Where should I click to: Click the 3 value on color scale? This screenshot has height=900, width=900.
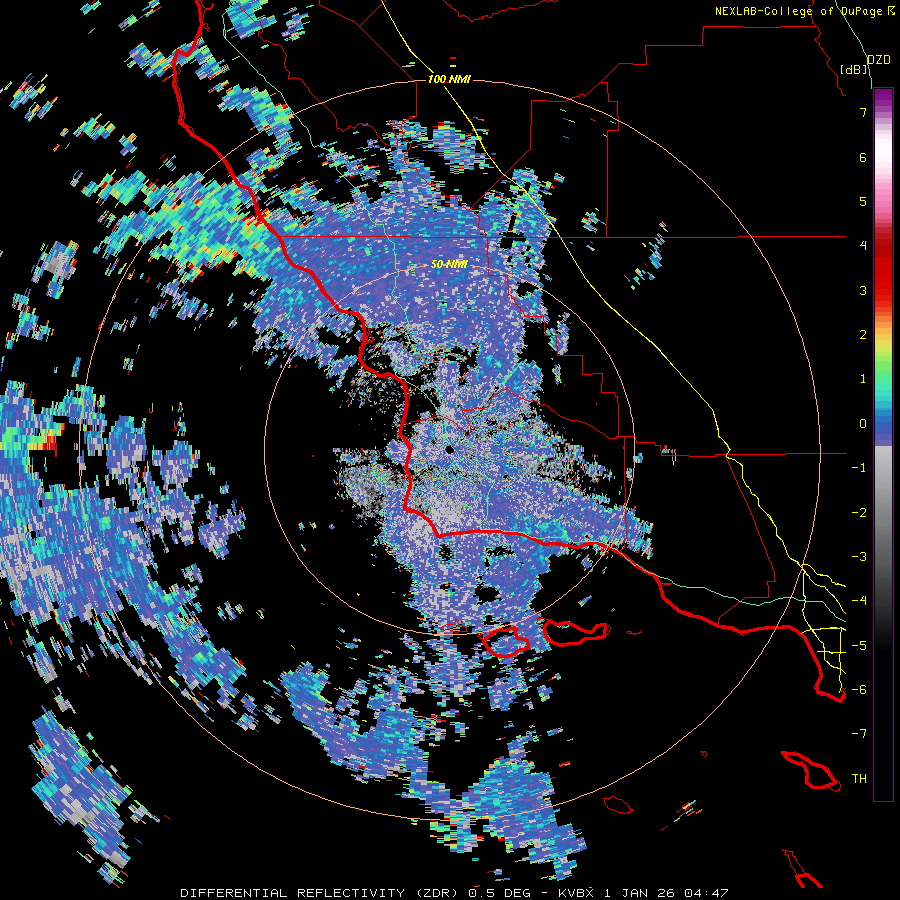coord(863,290)
